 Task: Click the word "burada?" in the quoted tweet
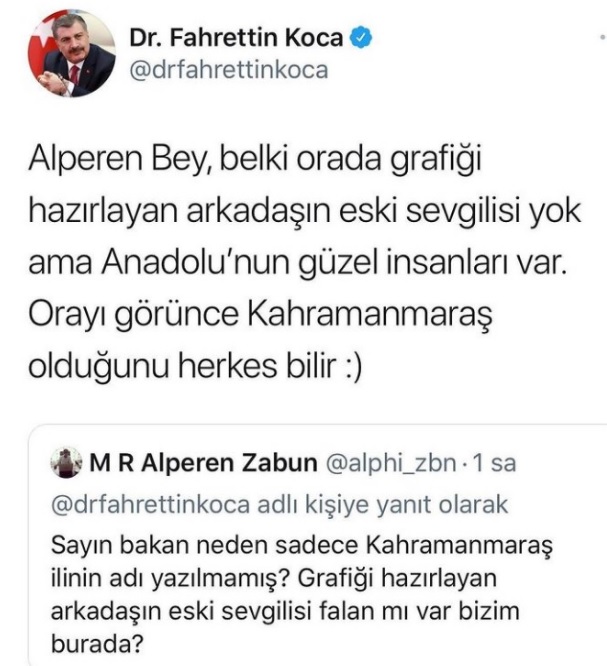[97, 644]
